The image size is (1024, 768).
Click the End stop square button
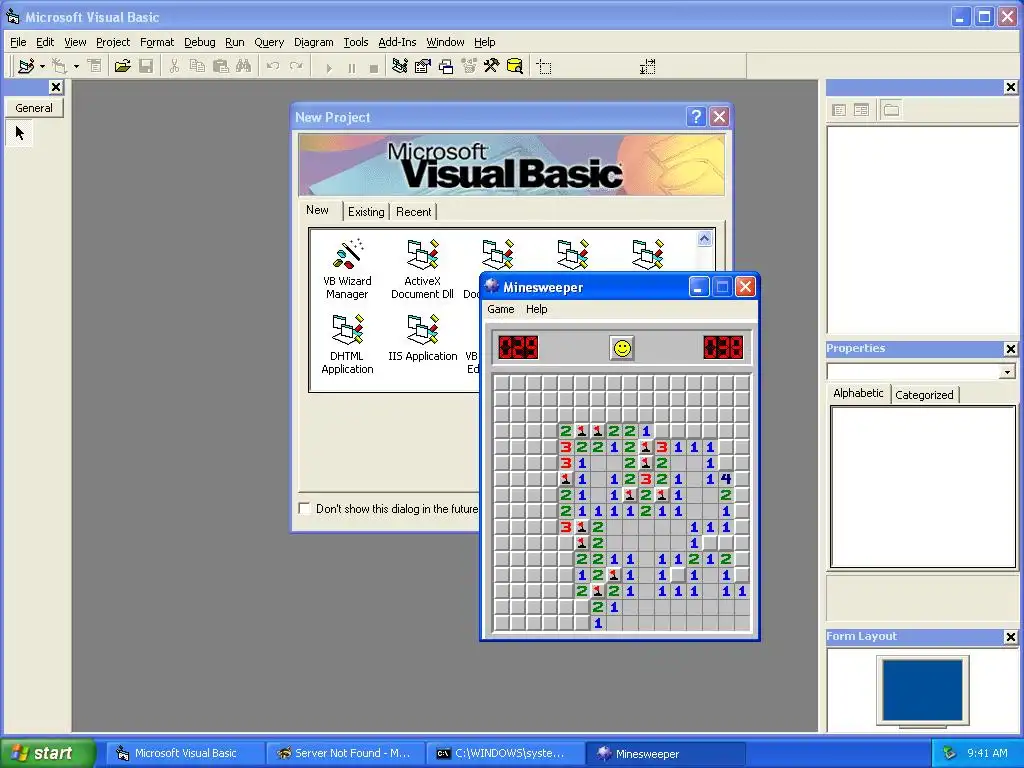(x=374, y=67)
